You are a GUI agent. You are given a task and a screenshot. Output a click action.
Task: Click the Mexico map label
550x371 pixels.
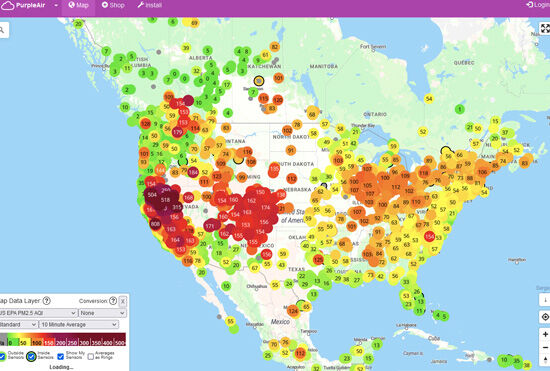(x=280, y=322)
